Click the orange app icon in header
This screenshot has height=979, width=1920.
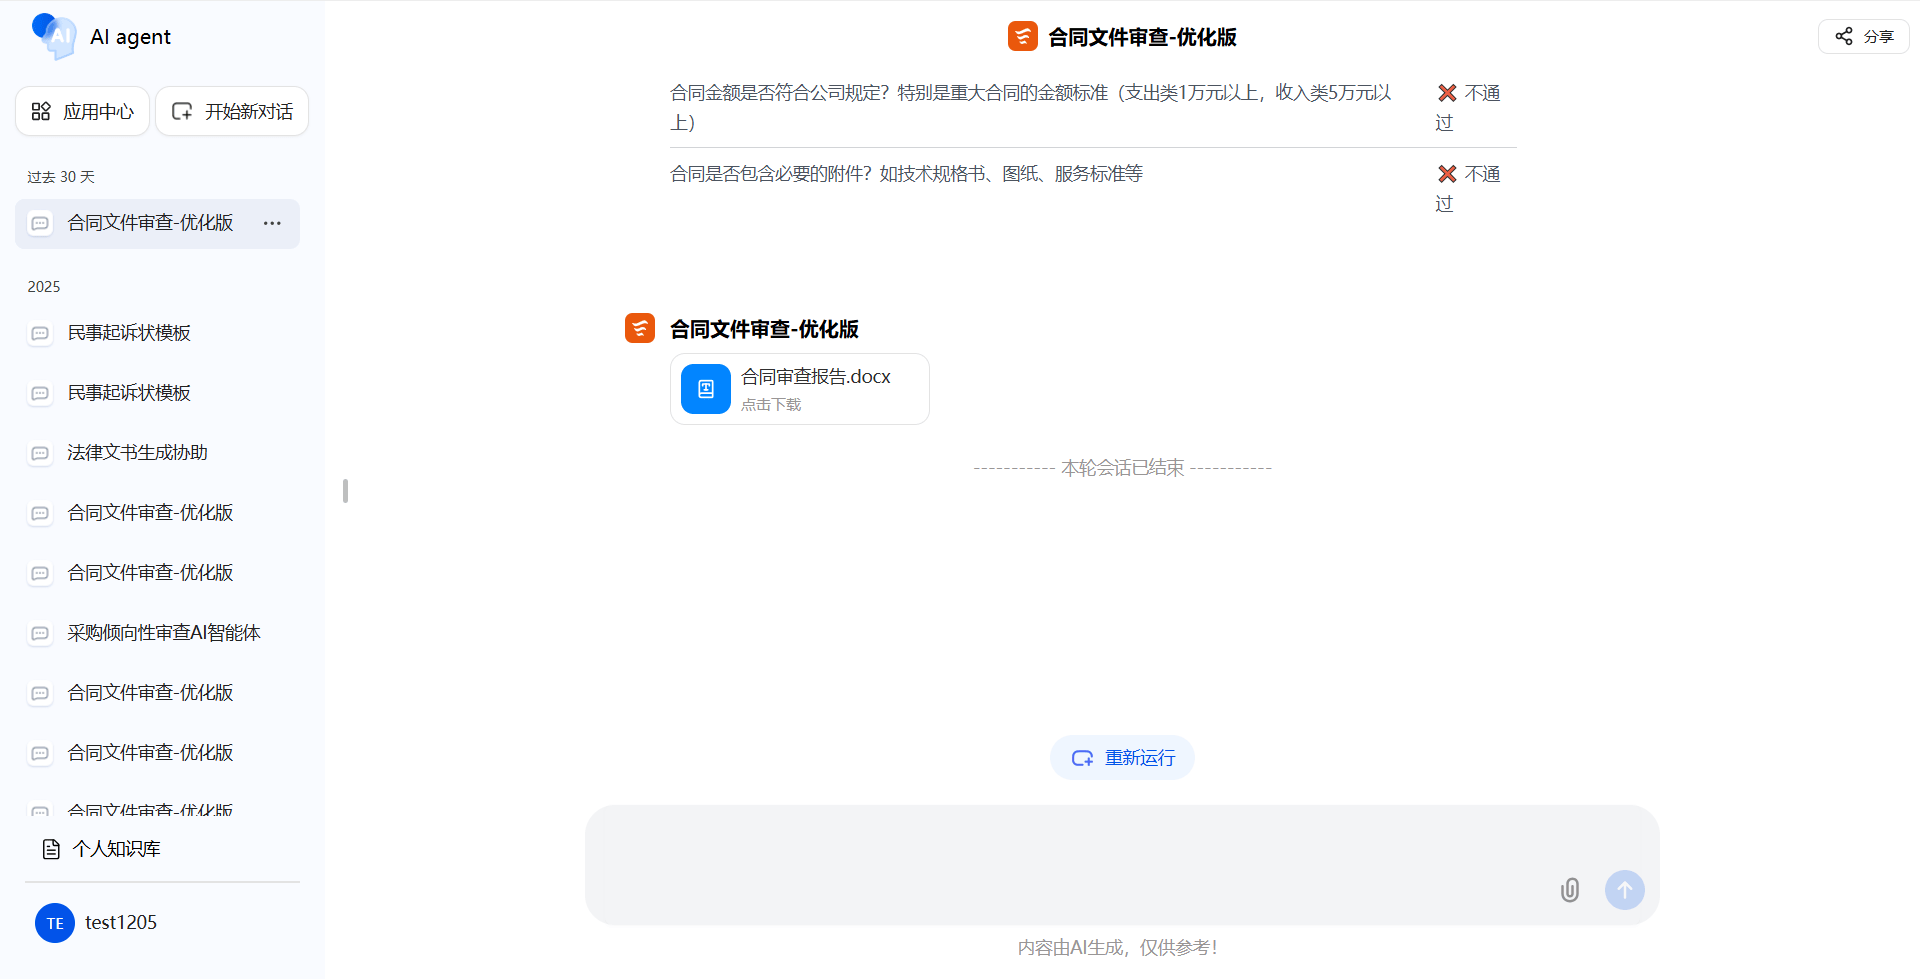coord(1022,37)
